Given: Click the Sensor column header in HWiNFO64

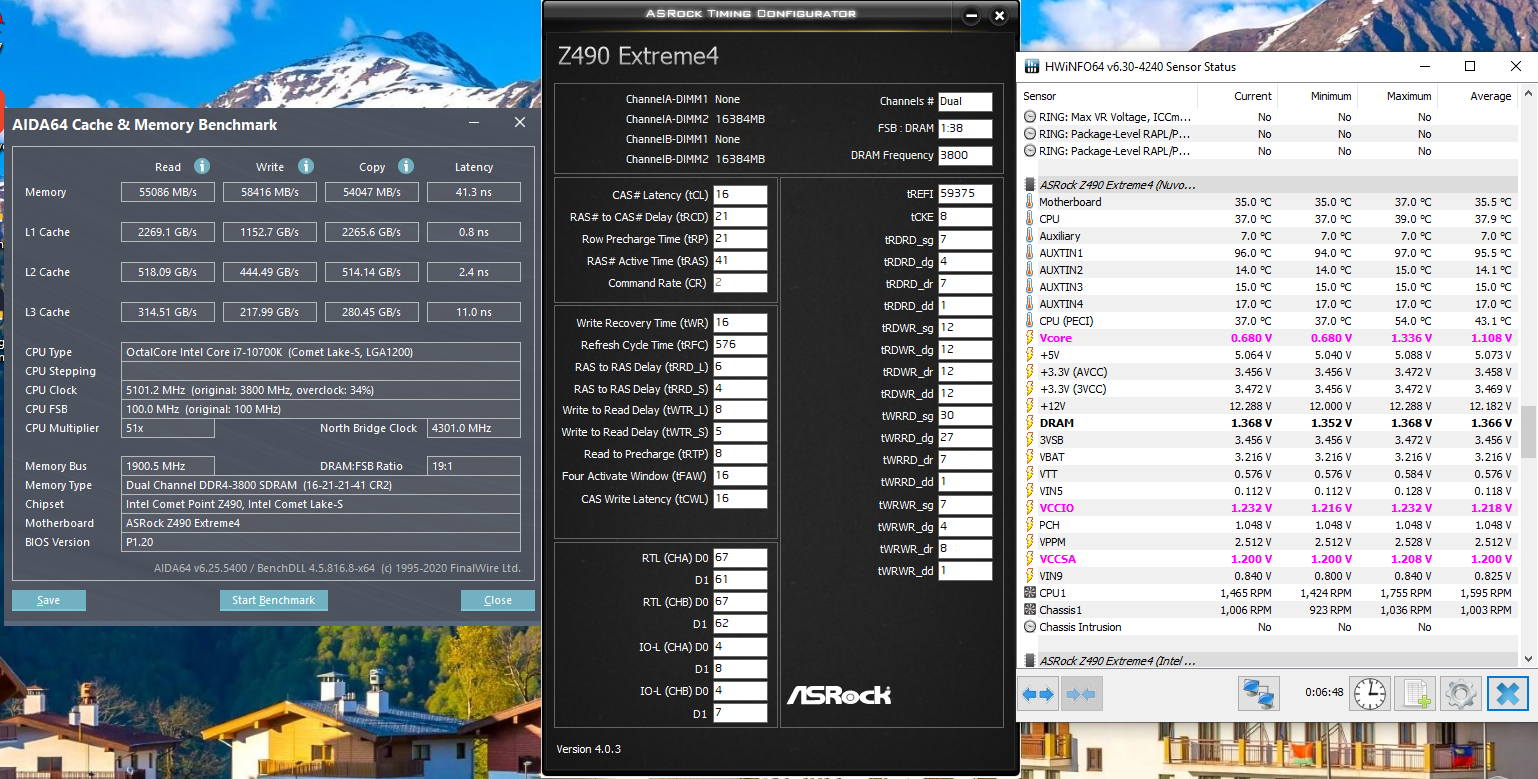Looking at the screenshot, I should click(1108, 96).
